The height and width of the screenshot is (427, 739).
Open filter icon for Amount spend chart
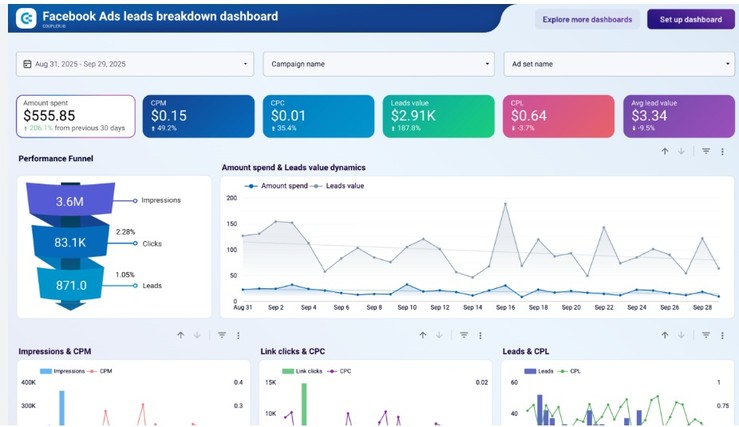[x=705, y=151]
